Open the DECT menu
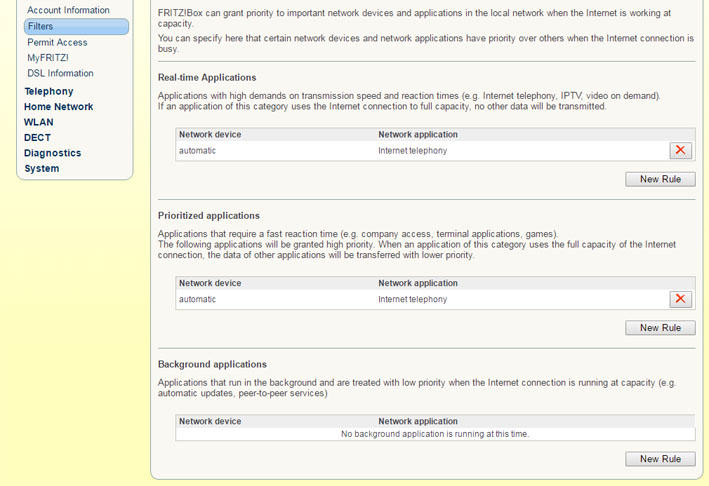 (x=38, y=137)
